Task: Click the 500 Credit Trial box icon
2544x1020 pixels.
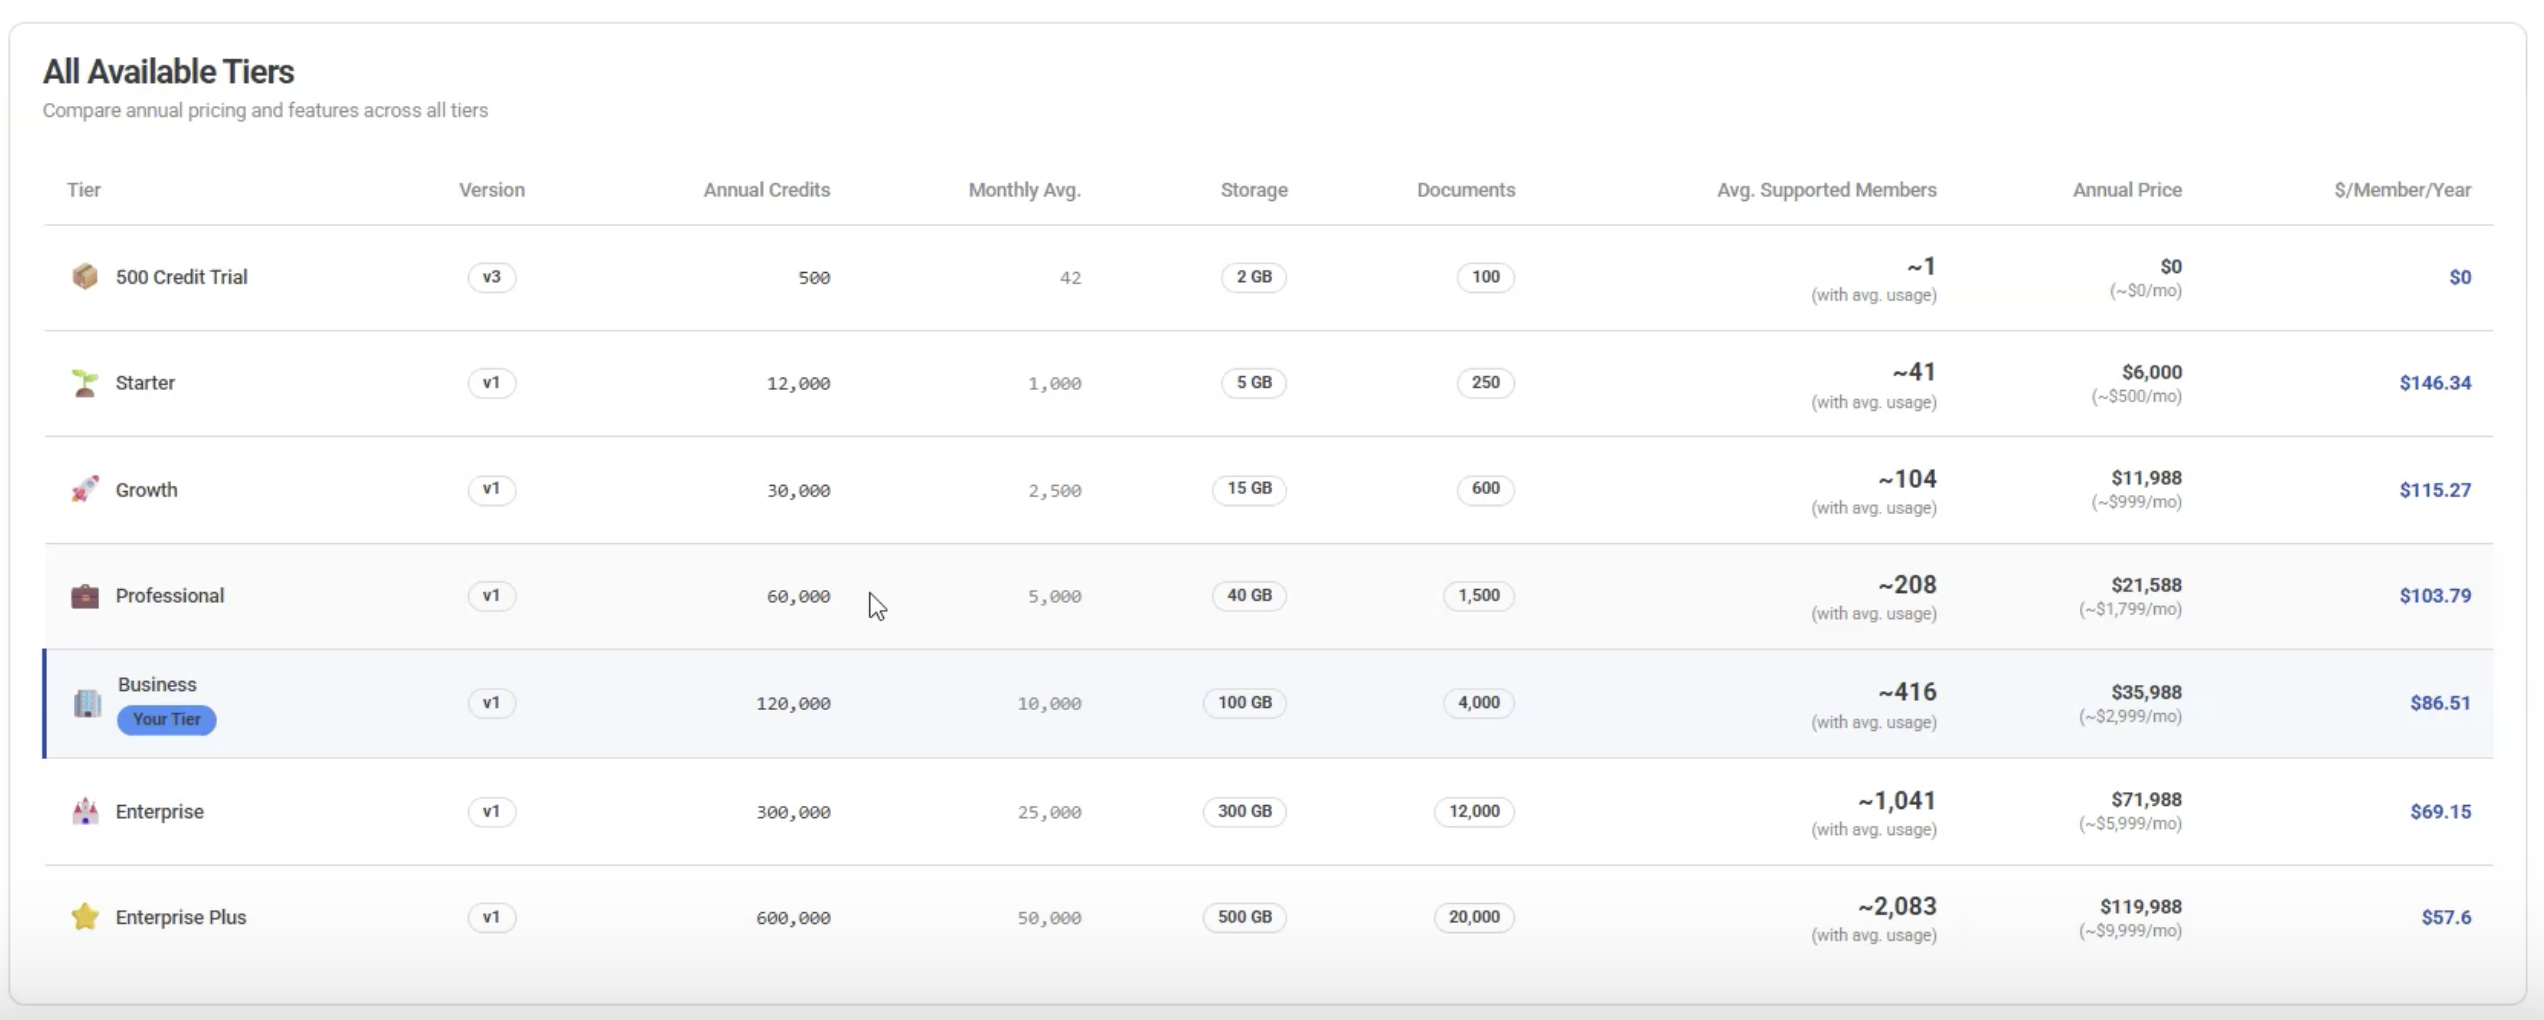Action: pyautogui.click(x=85, y=276)
